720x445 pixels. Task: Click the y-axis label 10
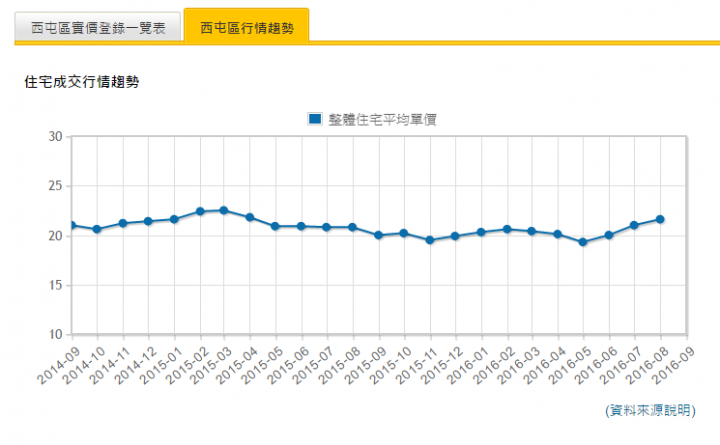click(x=55, y=335)
